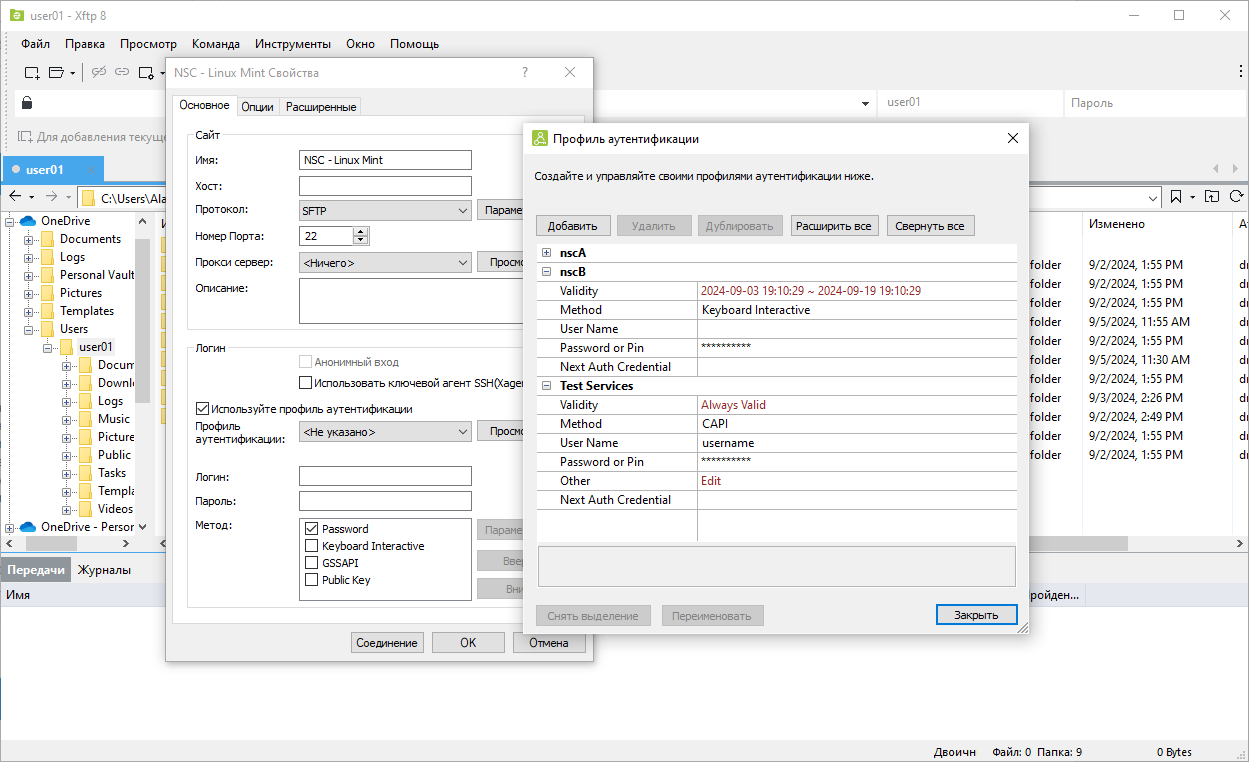Click the Изменено column header
The height and width of the screenshot is (762, 1249).
pyautogui.click(x=1117, y=225)
